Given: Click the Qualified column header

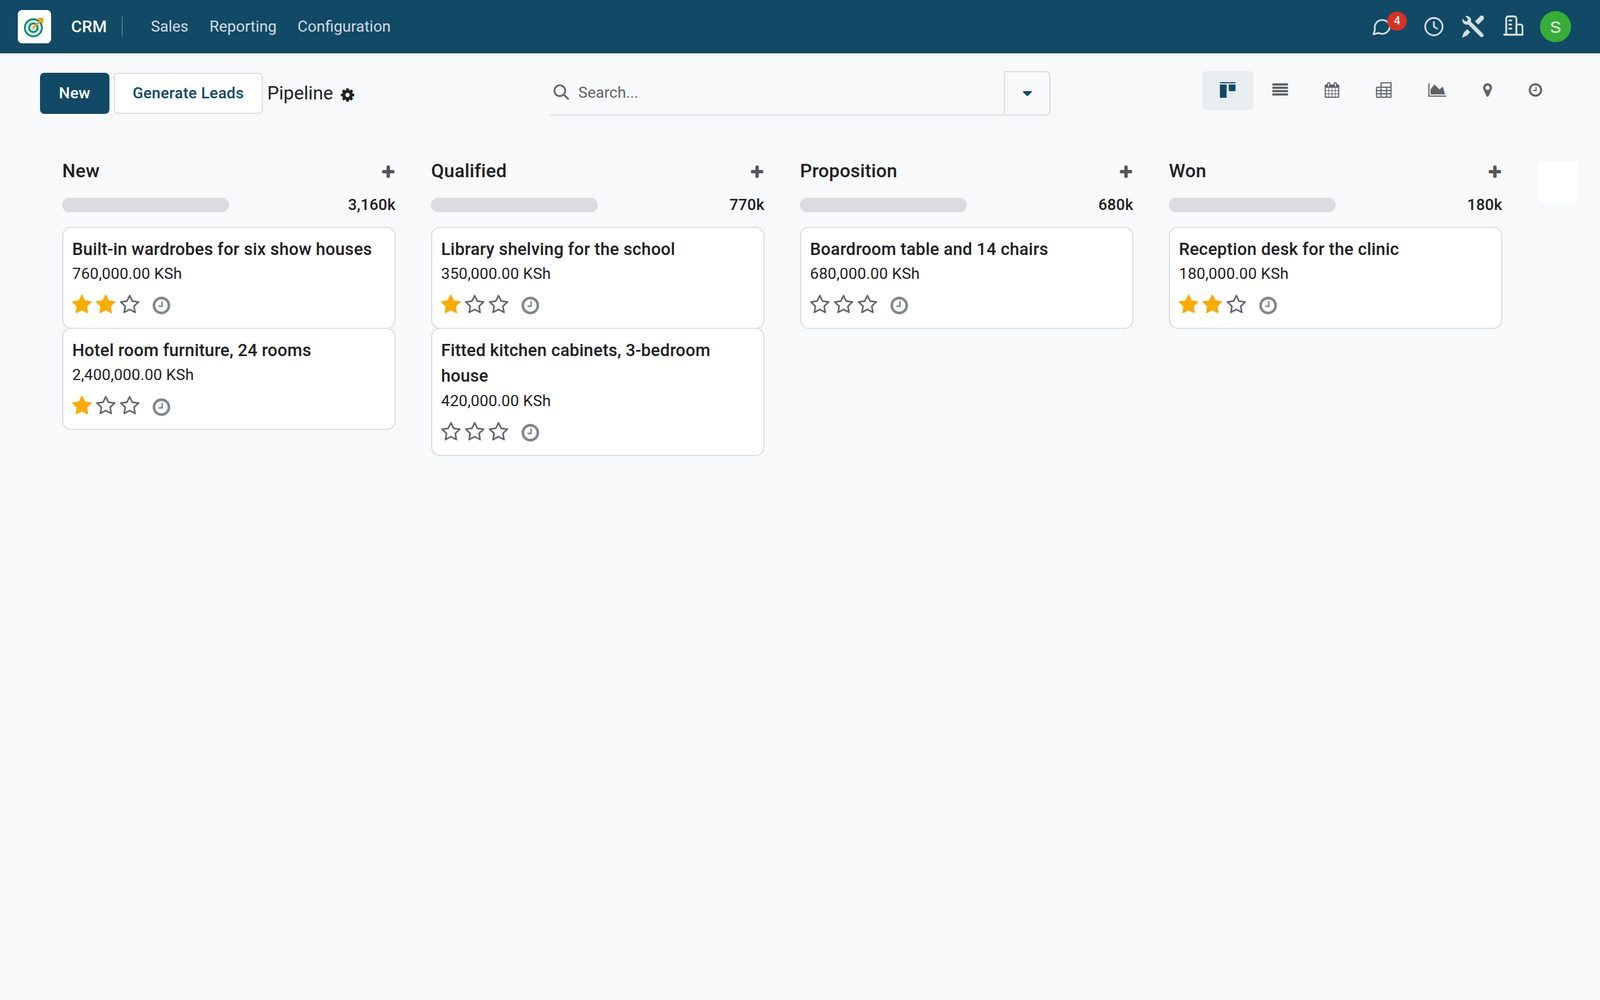Looking at the screenshot, I should tap(469, 171).
